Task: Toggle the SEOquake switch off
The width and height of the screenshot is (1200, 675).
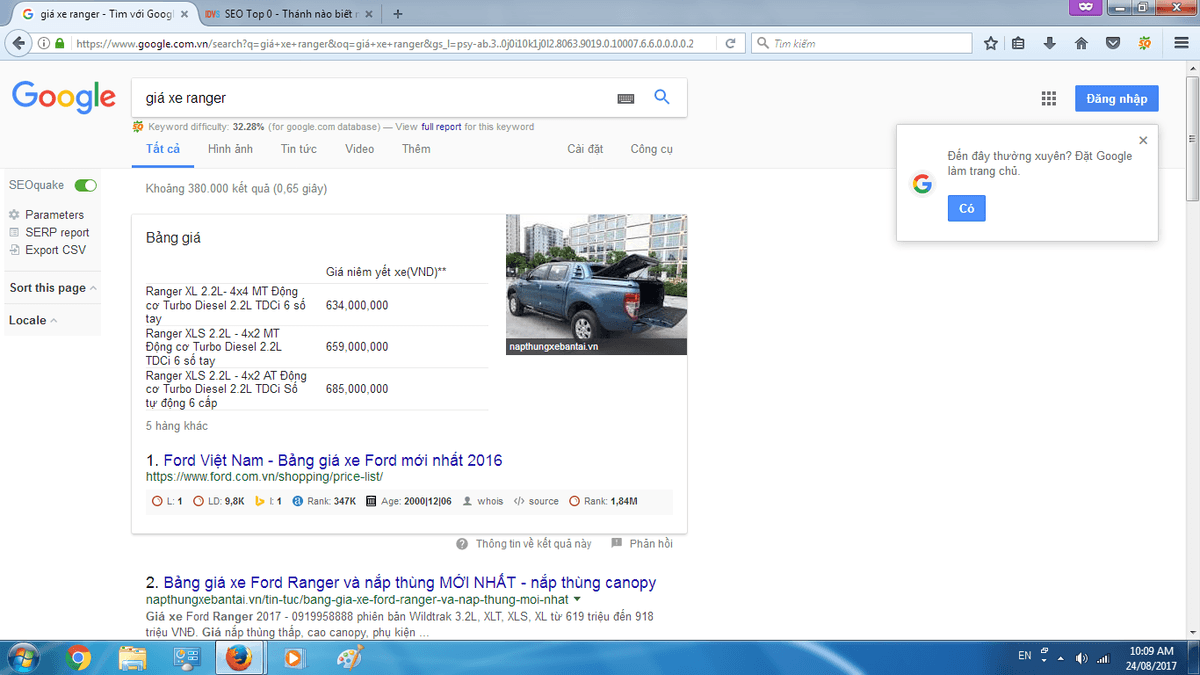Action: click(x=86, y=186)
